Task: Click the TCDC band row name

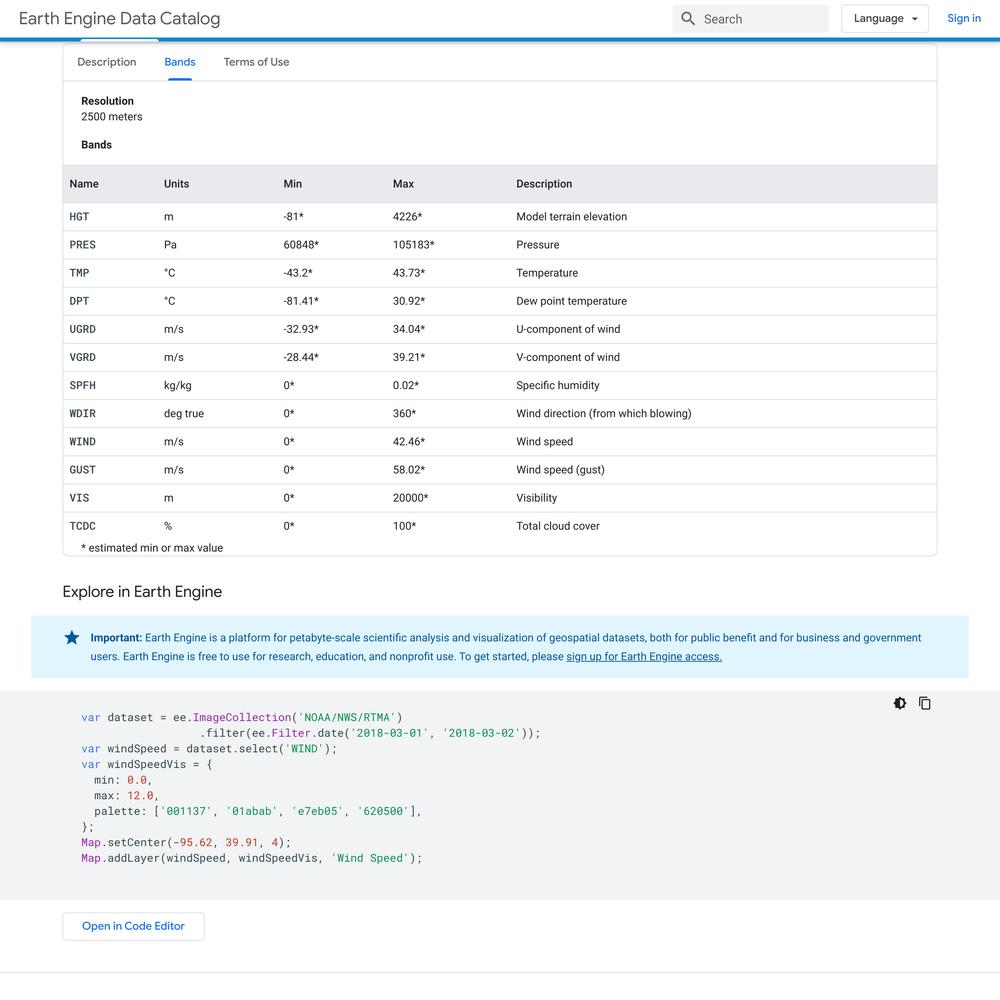Action: 82,526
